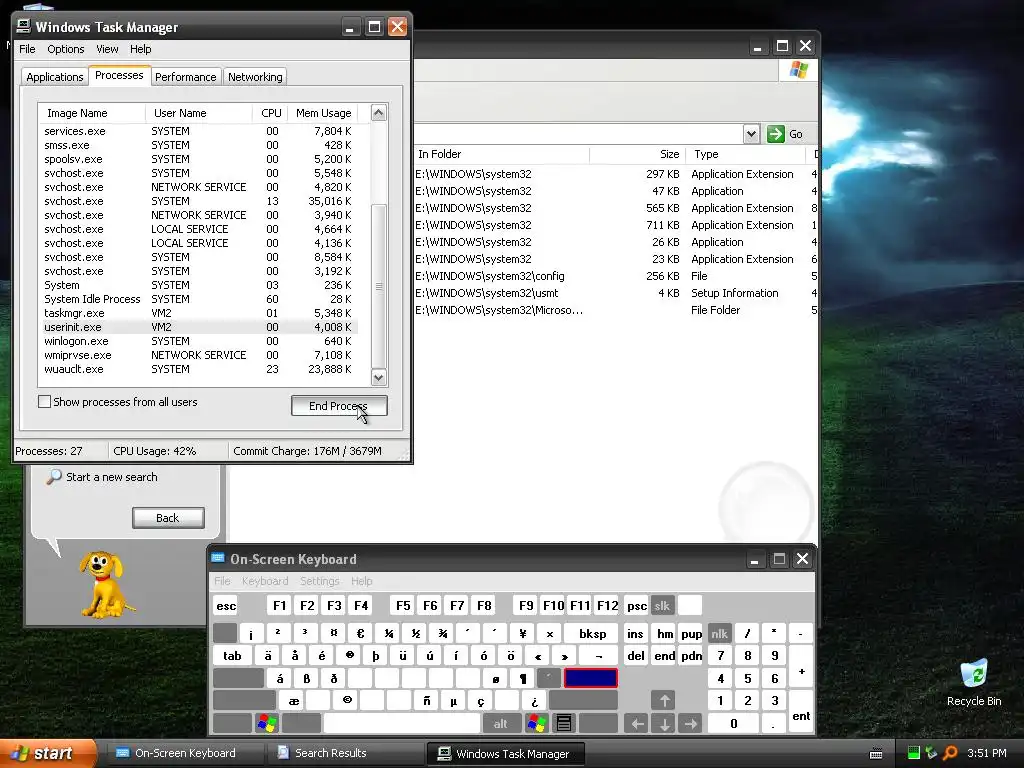Click the up arrow key on On-Screen Keyboard
This screenshot has height=768, width=1024.
point(664,701)
